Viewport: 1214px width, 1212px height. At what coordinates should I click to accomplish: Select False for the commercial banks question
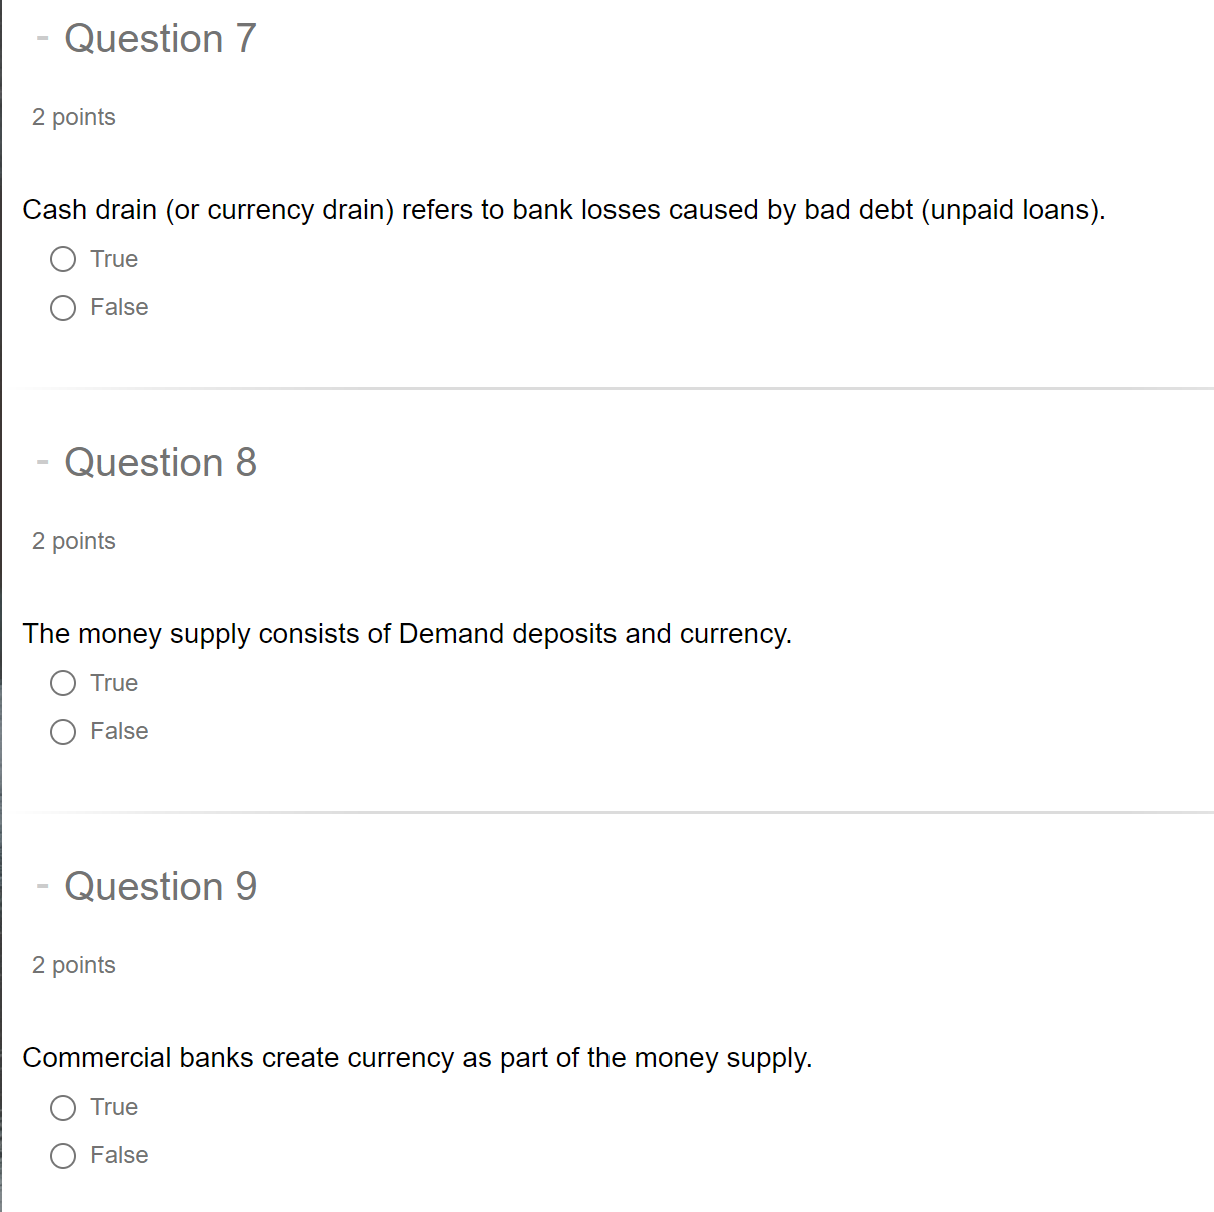62,1156
